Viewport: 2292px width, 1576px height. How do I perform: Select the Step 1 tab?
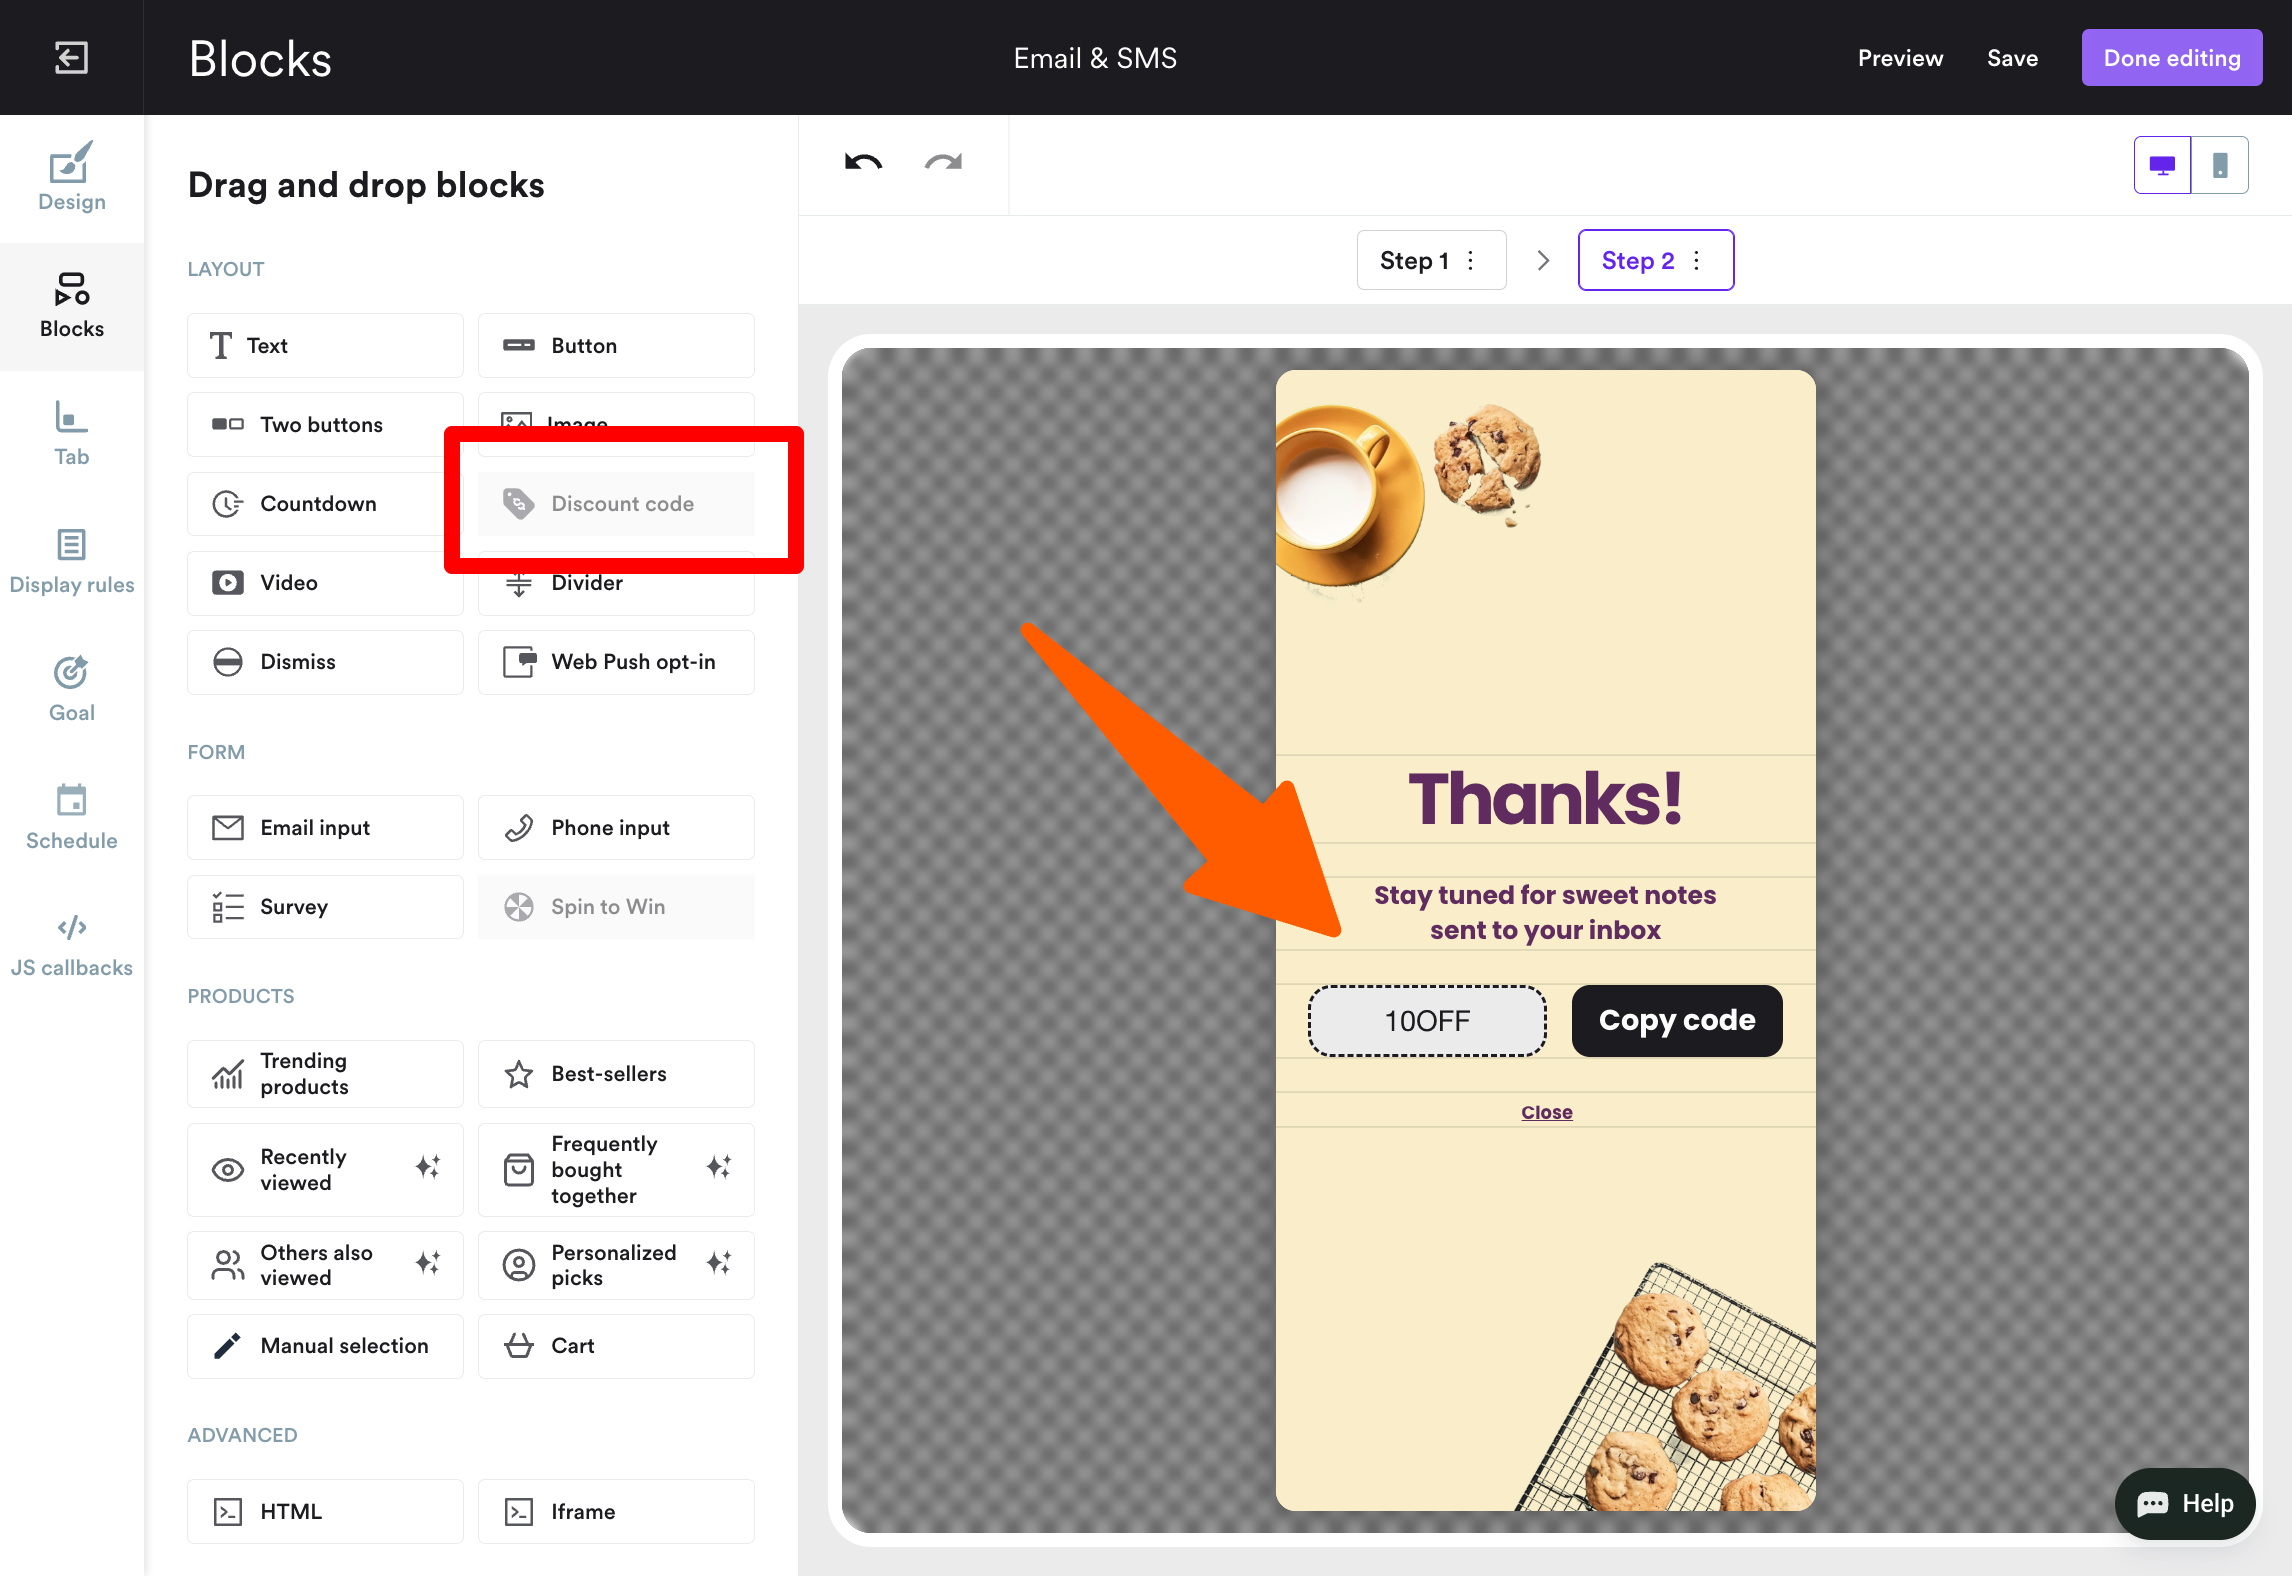coord(1414,260)
